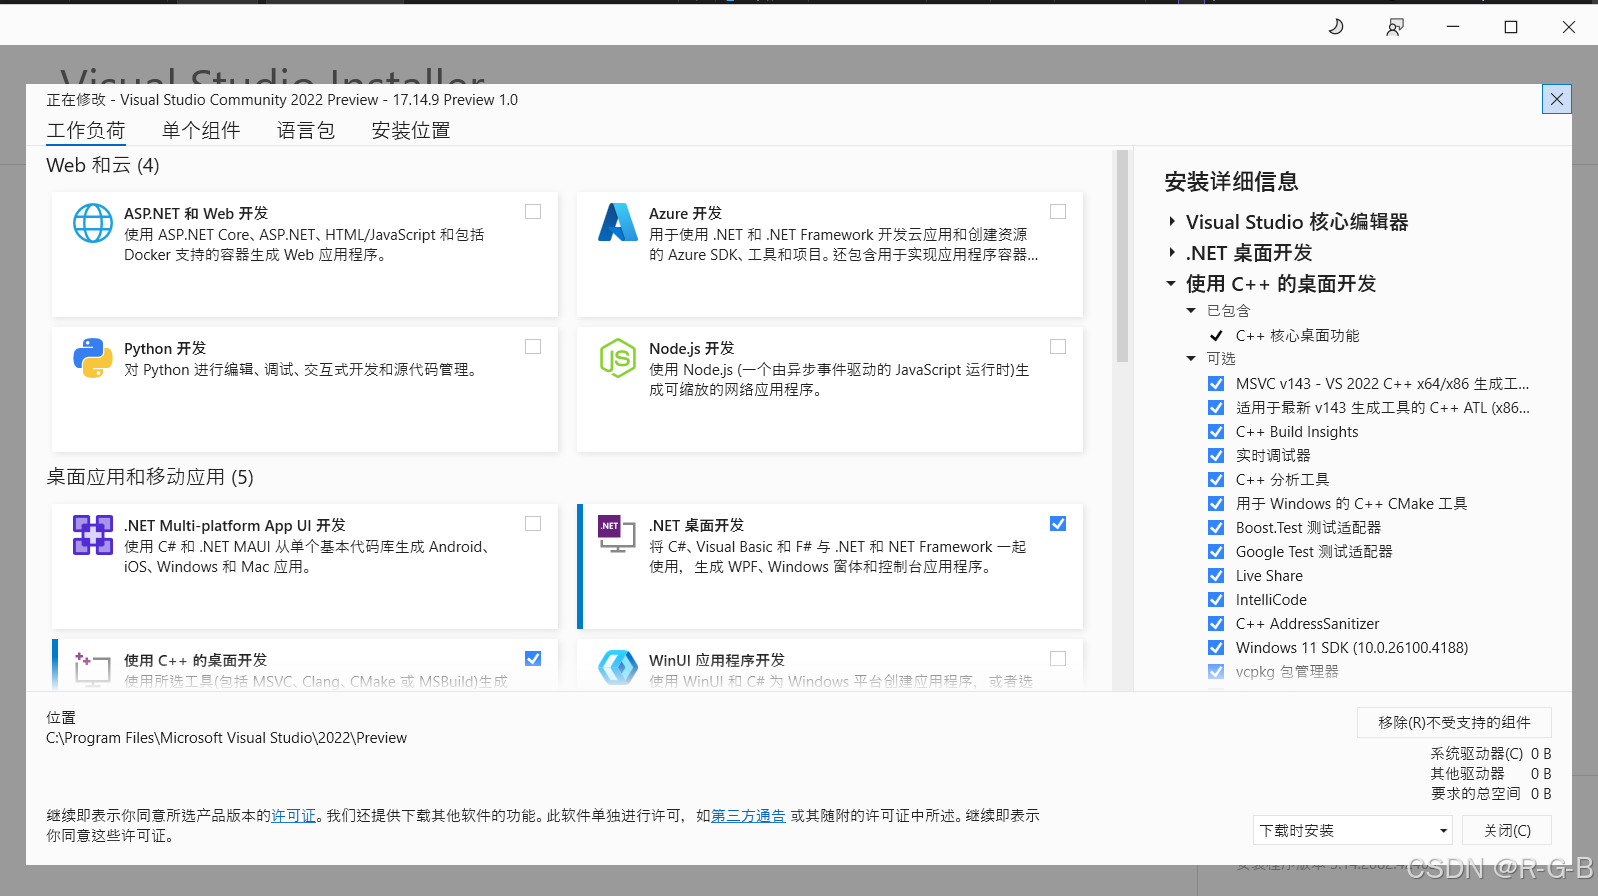Uncheck the C++ ATL v143 option

coord(1216,408)
